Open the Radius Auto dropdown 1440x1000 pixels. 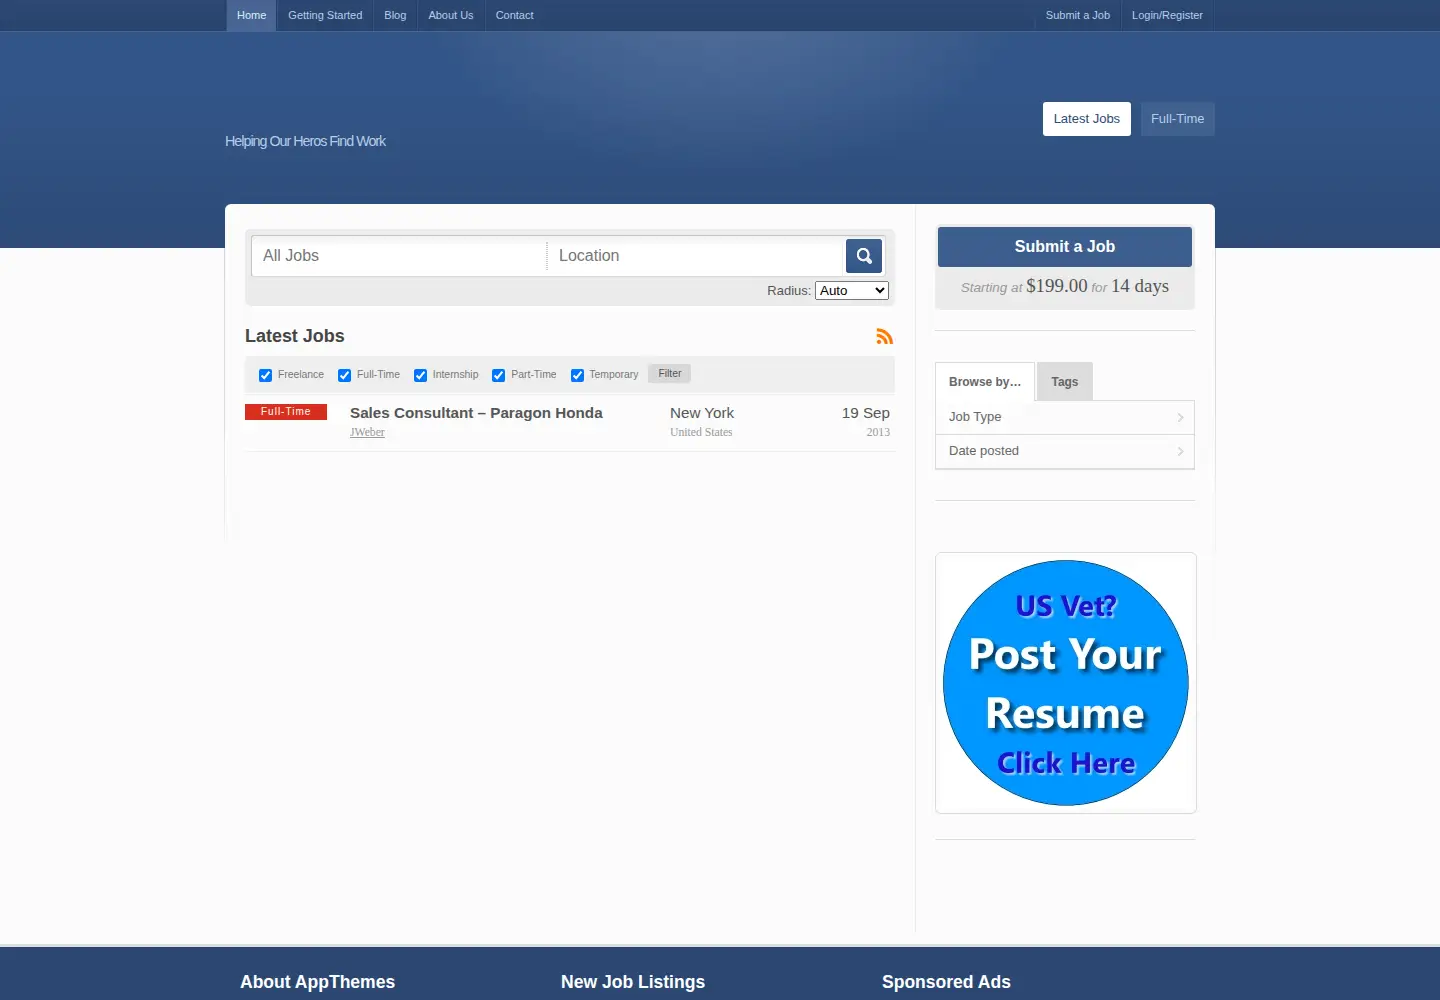852,291
